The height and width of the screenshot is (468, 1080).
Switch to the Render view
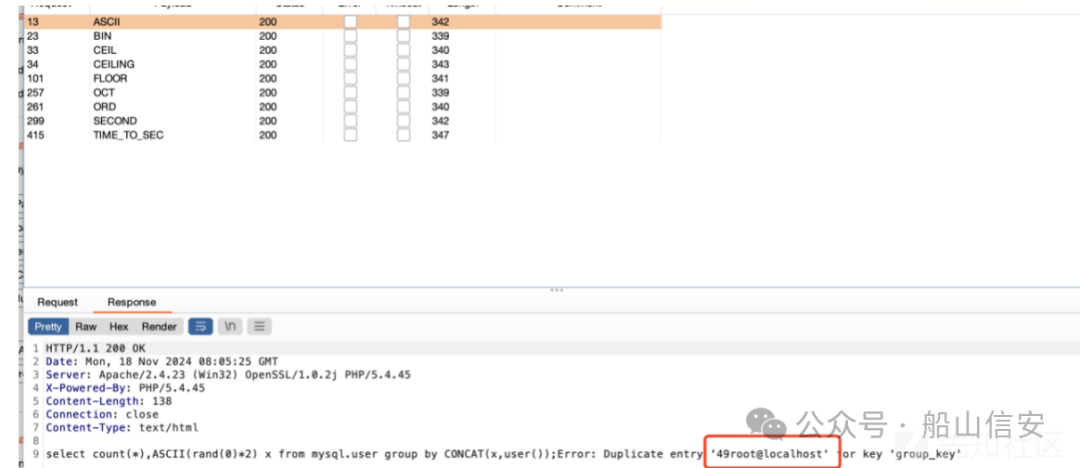159,327
